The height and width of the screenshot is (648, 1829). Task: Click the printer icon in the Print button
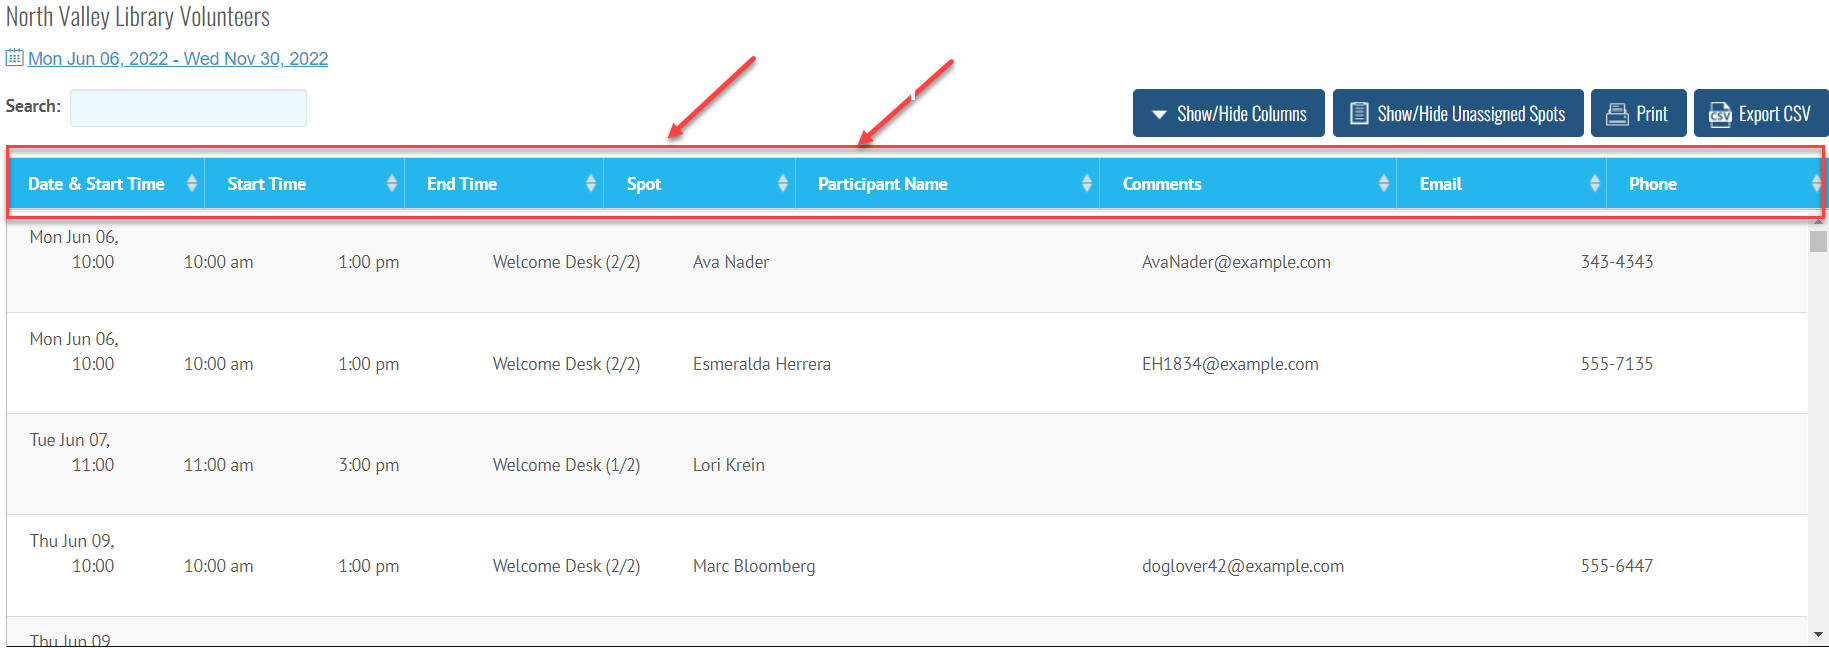pos(1616,114)
